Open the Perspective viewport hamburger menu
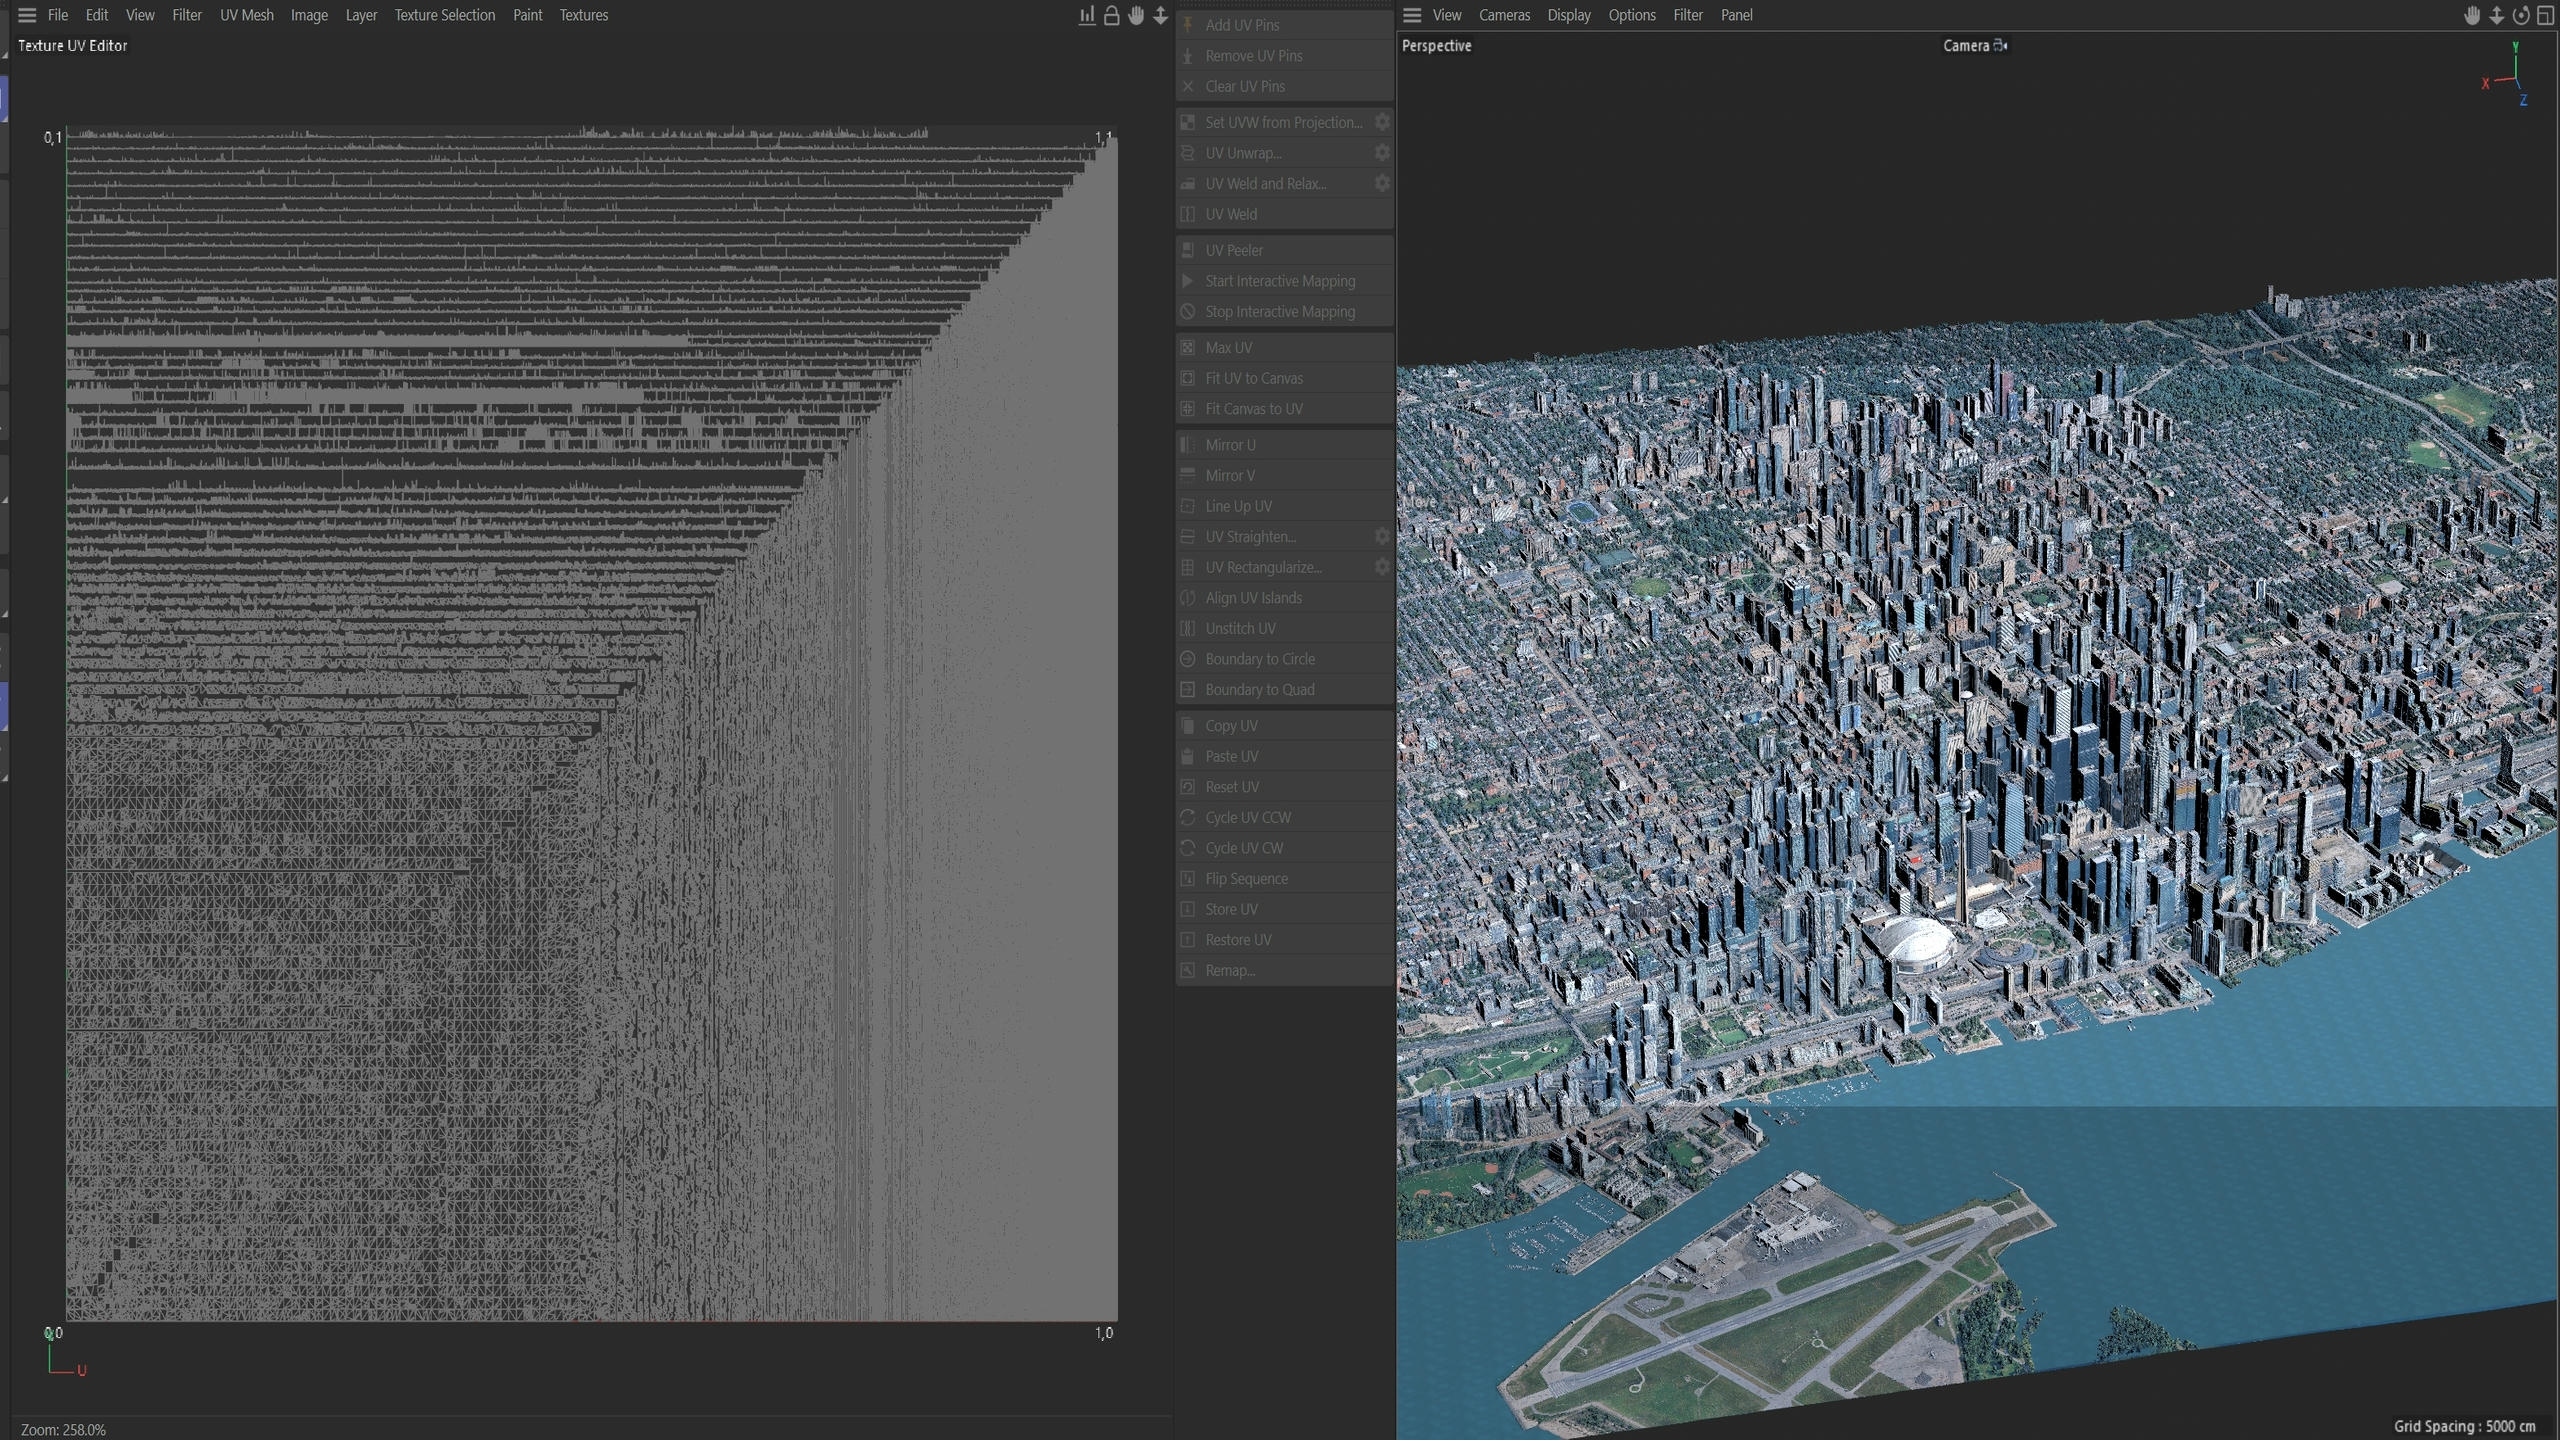Screen dimensions: 2560x1440 [1412, 15]
